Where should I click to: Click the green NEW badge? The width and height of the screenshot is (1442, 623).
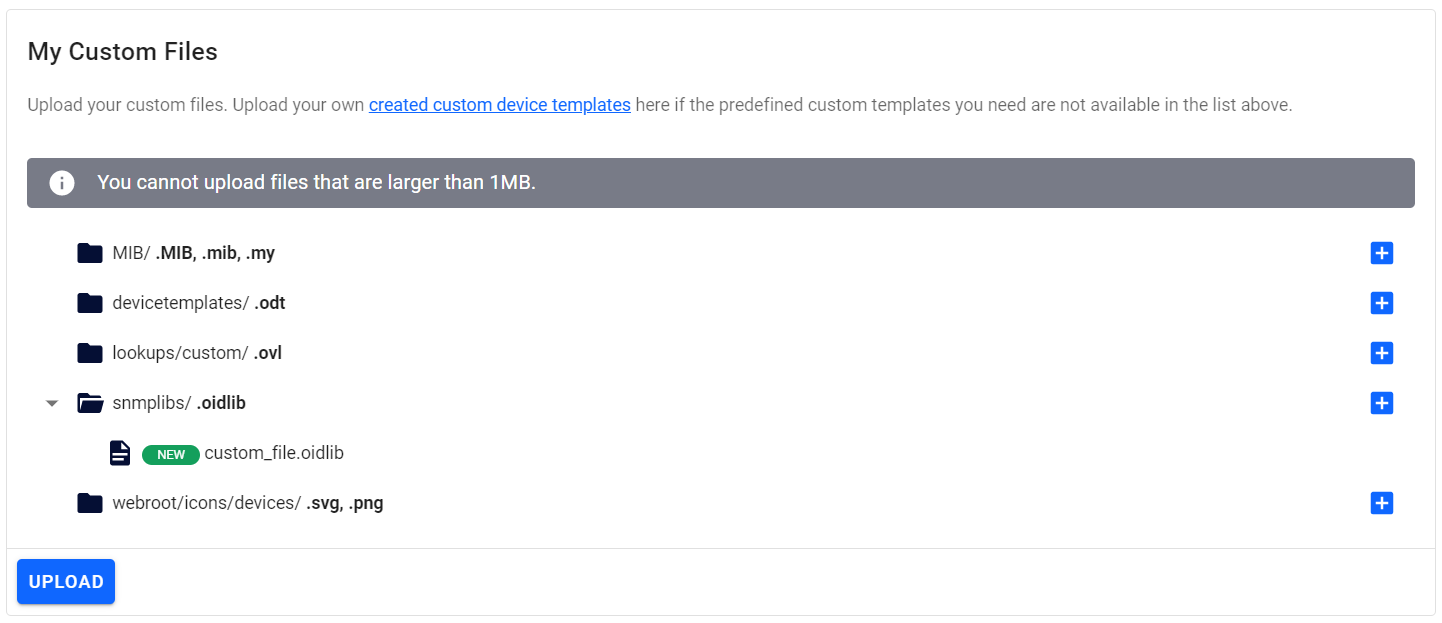coord(171,454)
